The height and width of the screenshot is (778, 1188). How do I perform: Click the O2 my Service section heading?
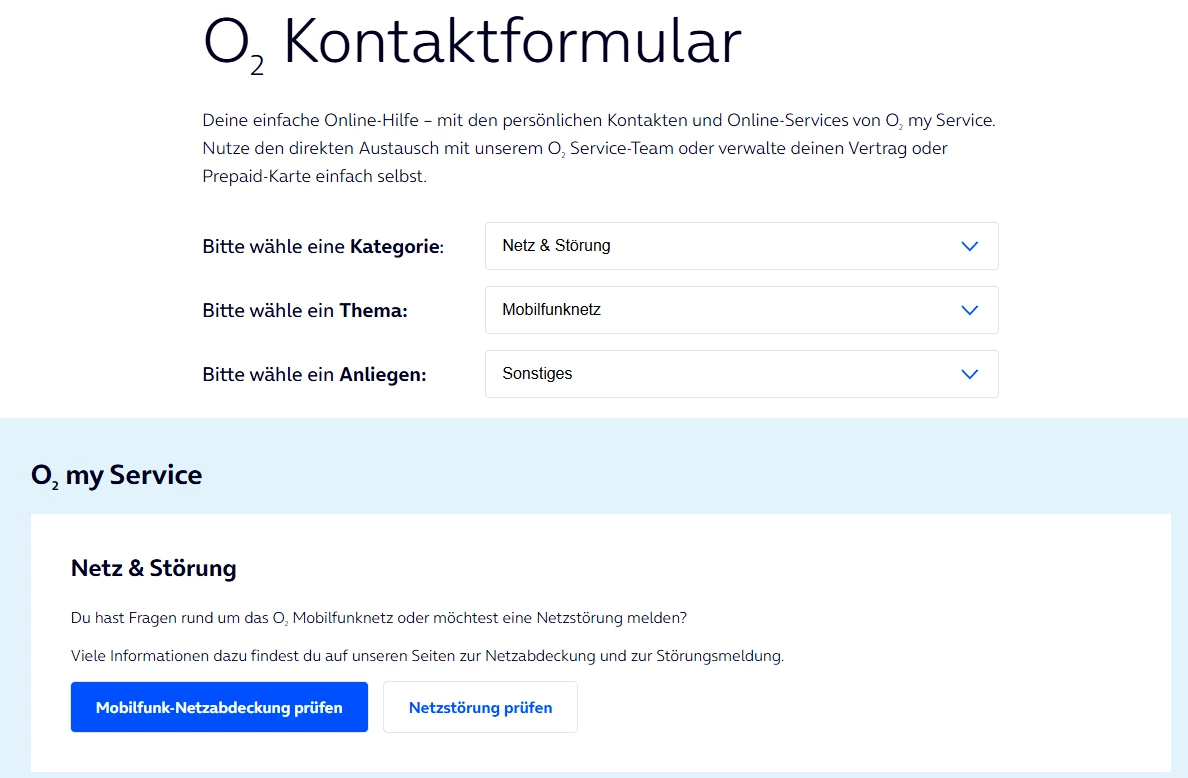[117, 476]
